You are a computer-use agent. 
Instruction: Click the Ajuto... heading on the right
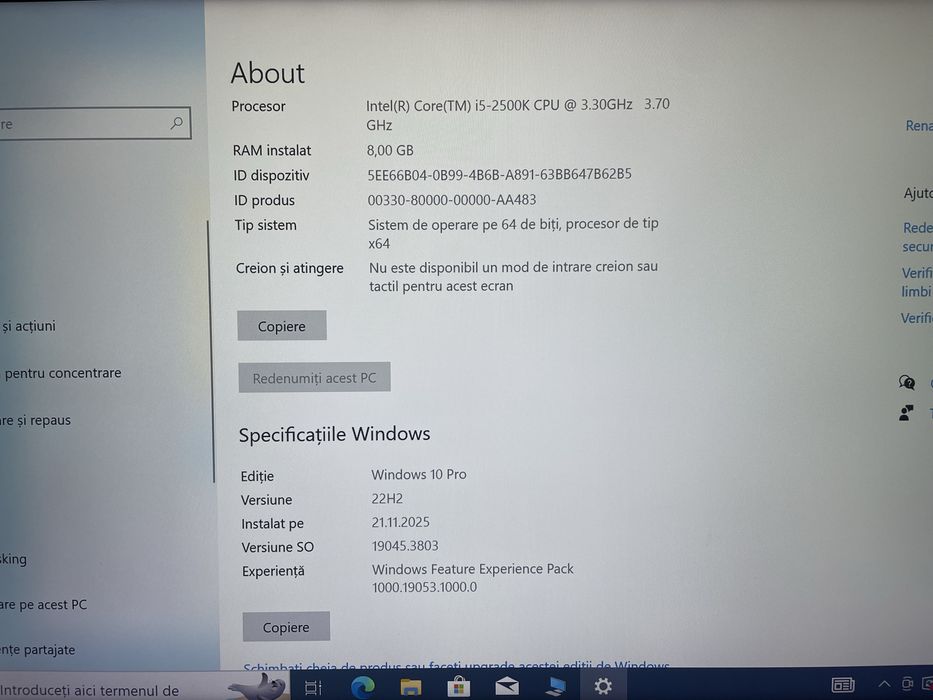click(x=918, y=193)
